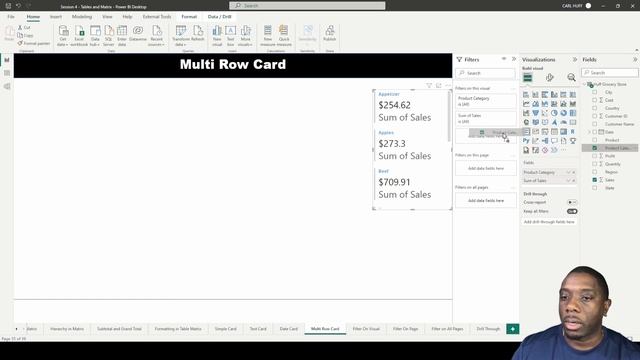Check the Country field
640x360 pixels.
point(595,108)
